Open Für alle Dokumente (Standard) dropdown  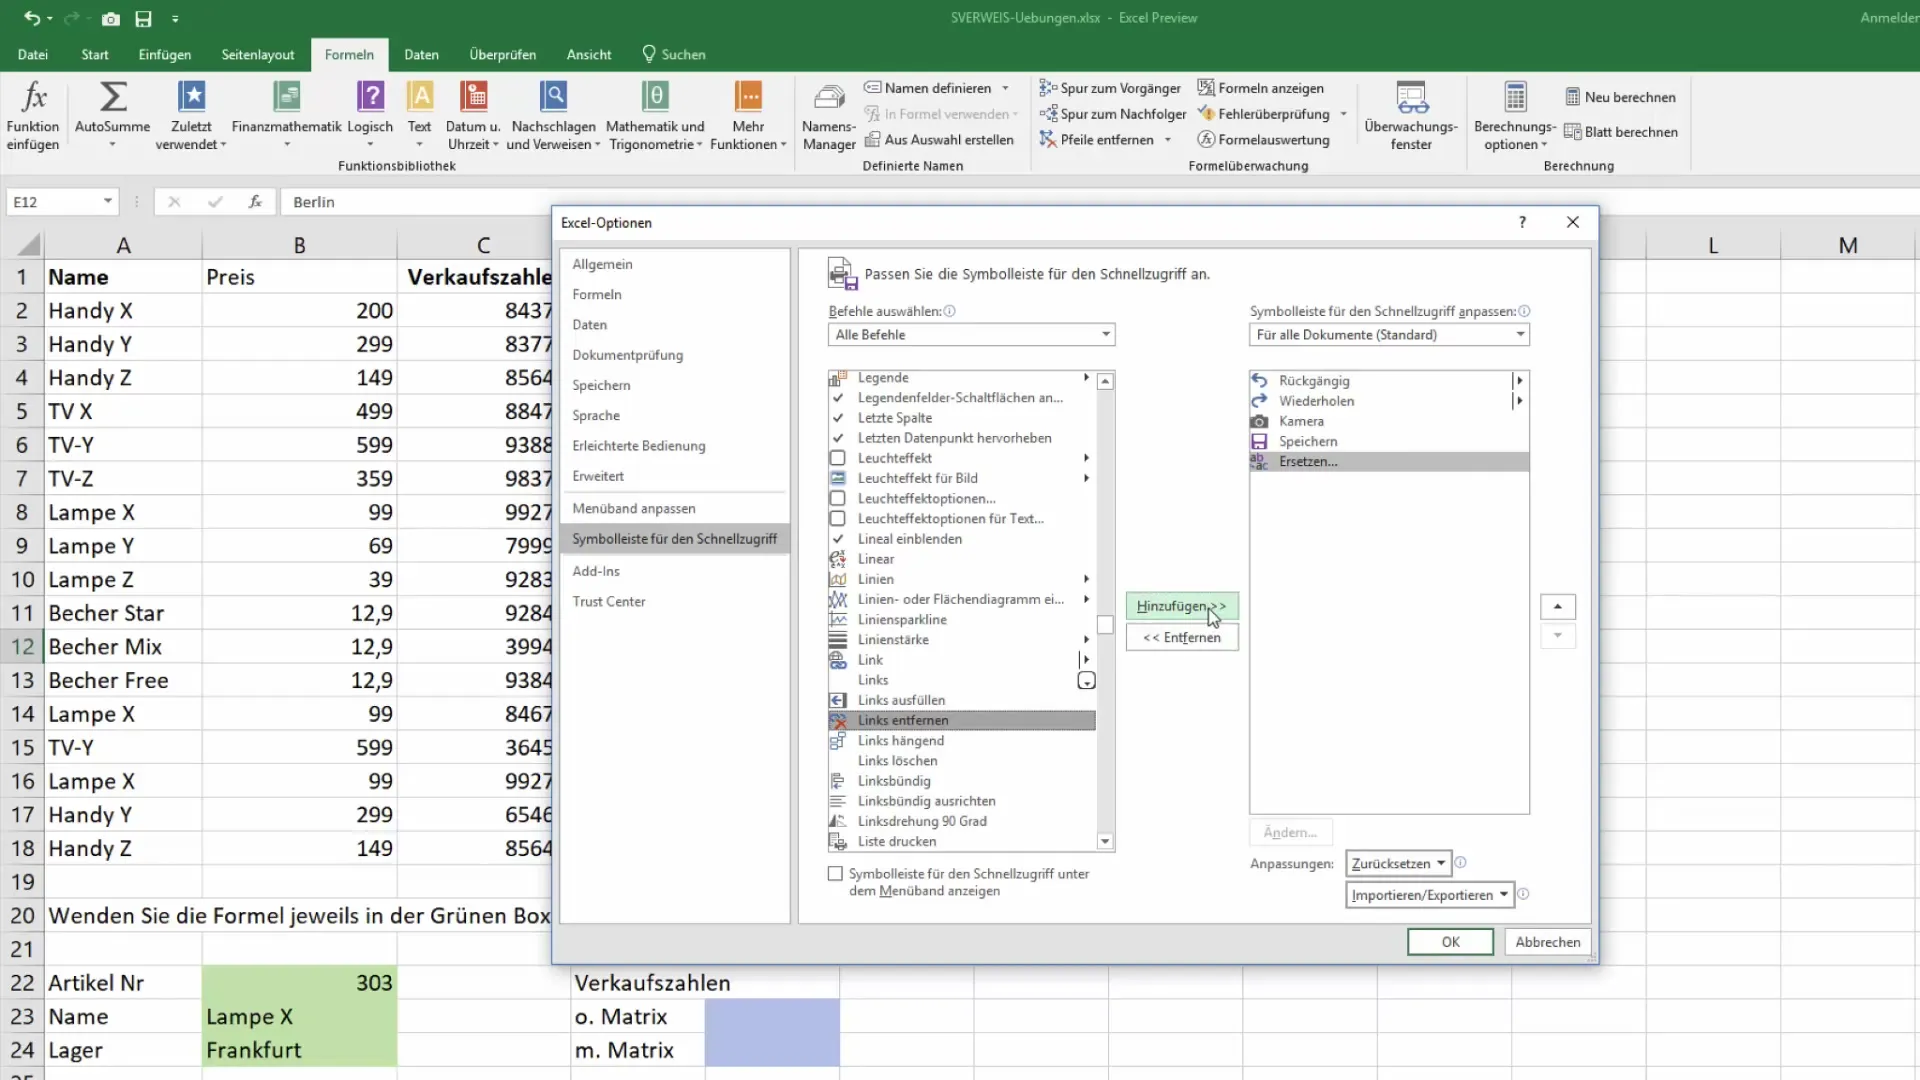pyautogui.click(x=1389, y=335)
